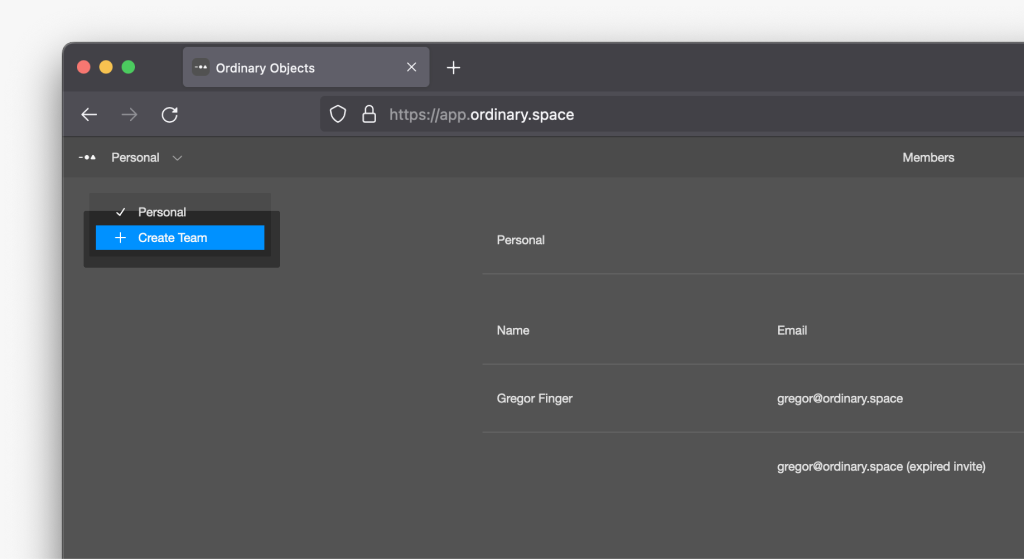Click the expired invite email entry
The width and height of the screenshot is (1024, 559).
pos(881,466)
